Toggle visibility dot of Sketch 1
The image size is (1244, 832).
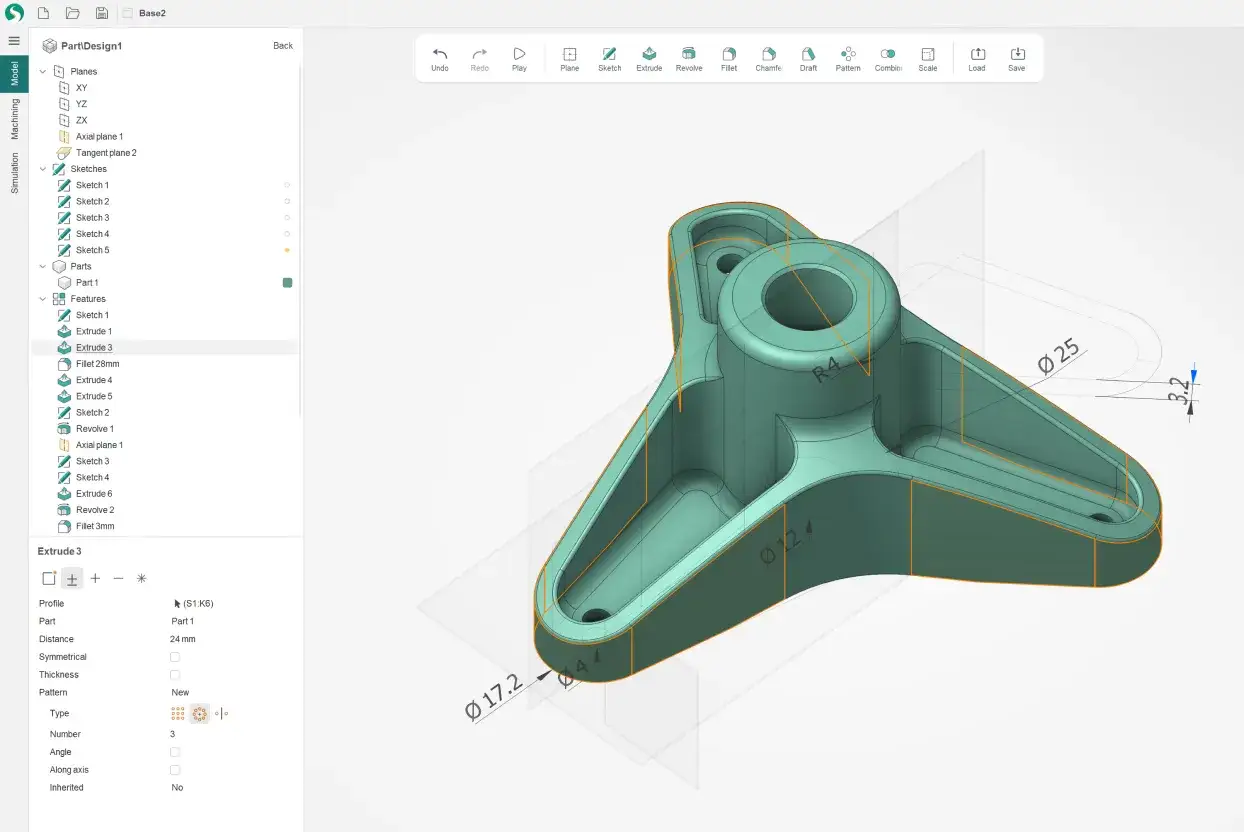(287, 185)
